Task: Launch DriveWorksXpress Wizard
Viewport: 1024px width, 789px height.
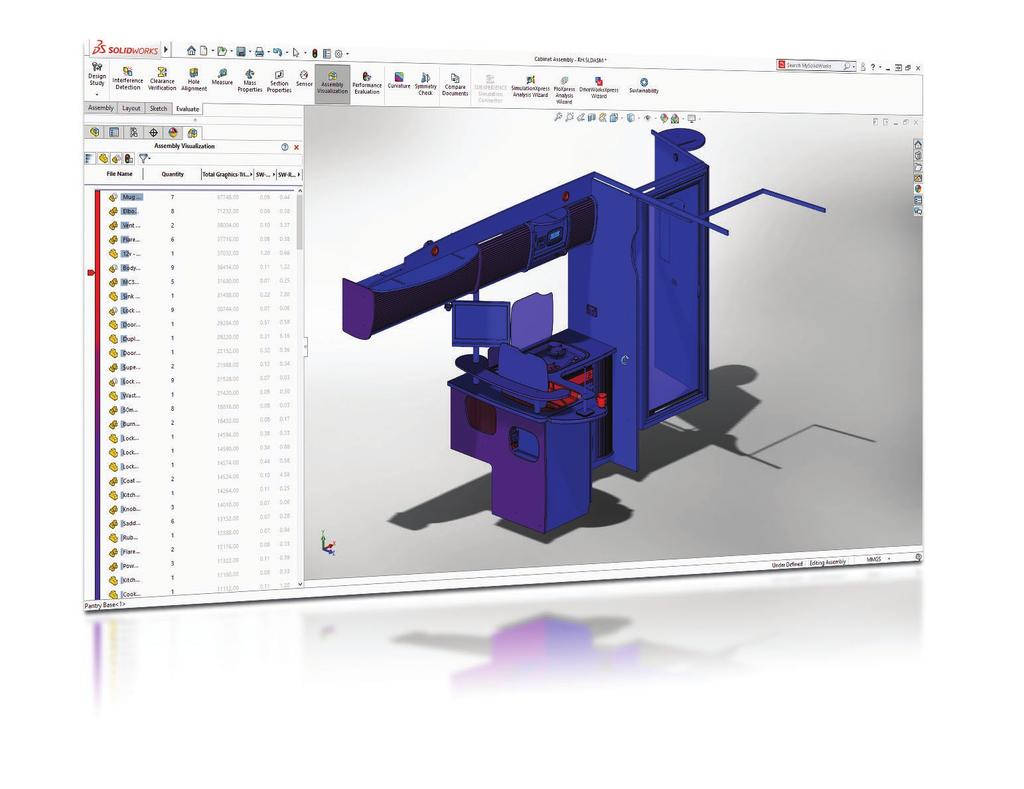Action: coord(599,88)
